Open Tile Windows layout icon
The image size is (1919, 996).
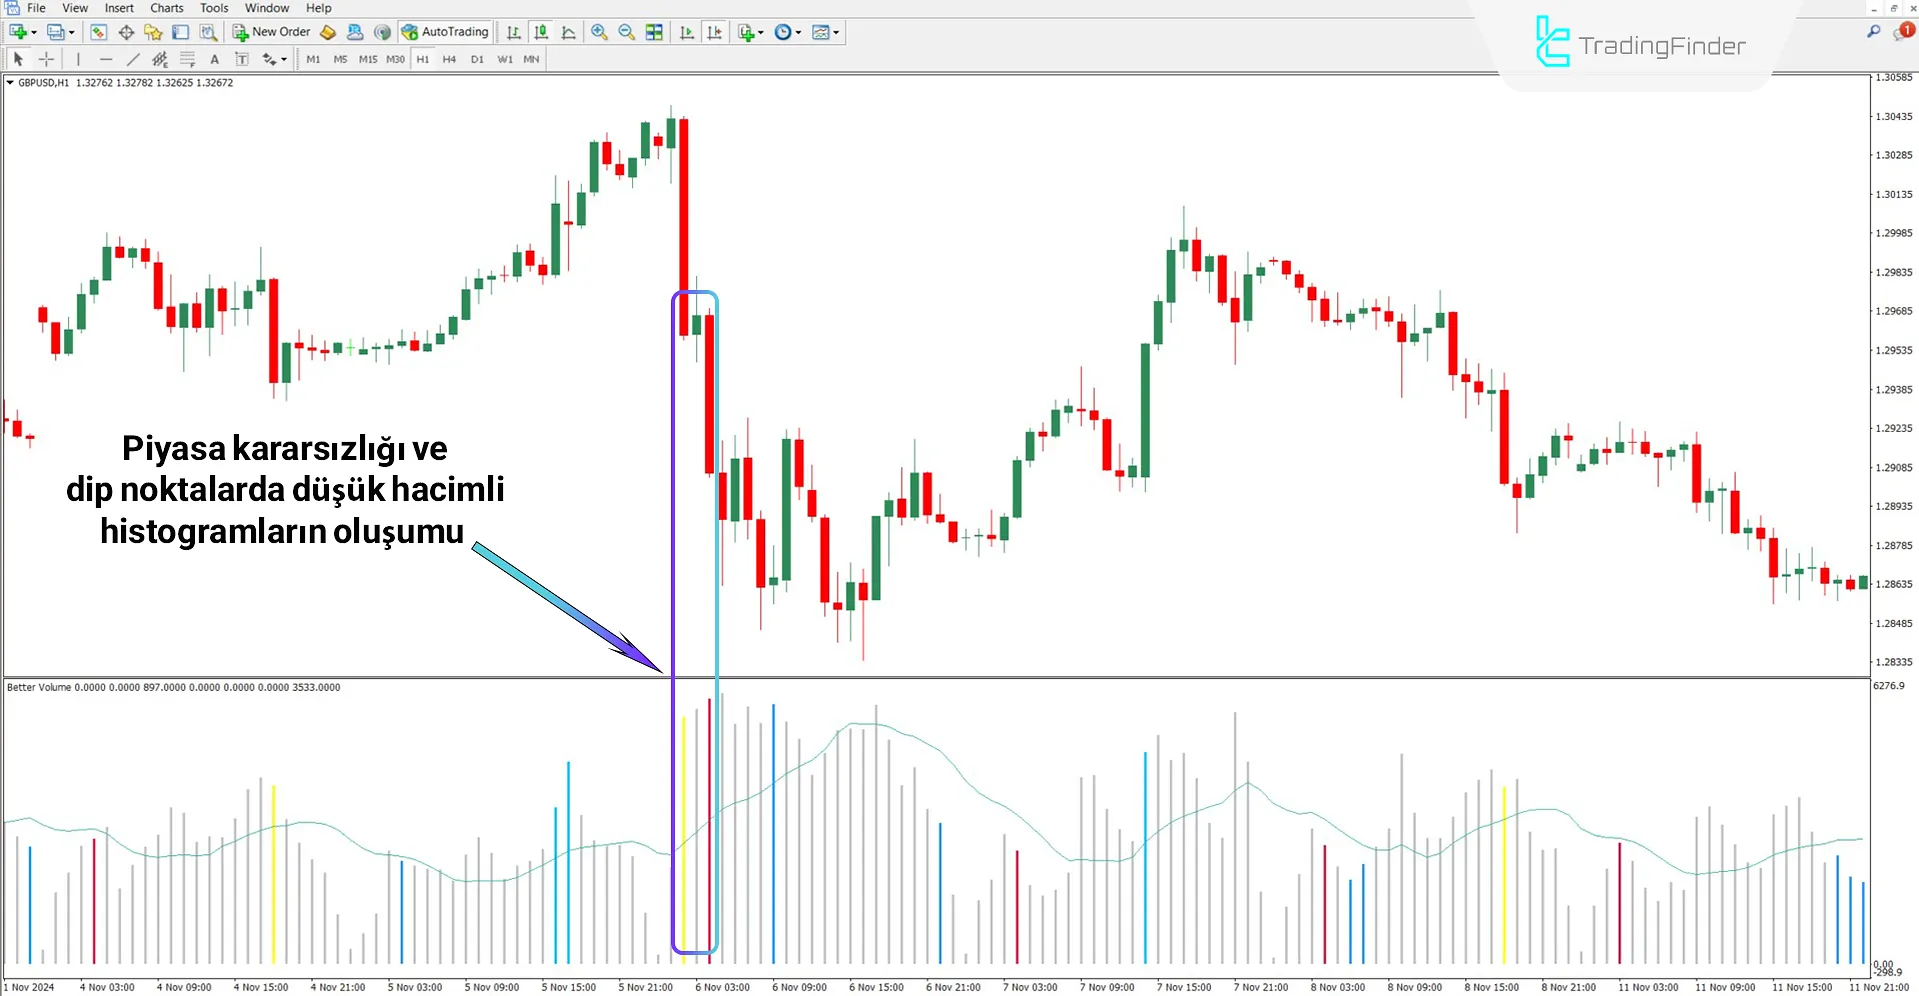(x=654, y=32)
